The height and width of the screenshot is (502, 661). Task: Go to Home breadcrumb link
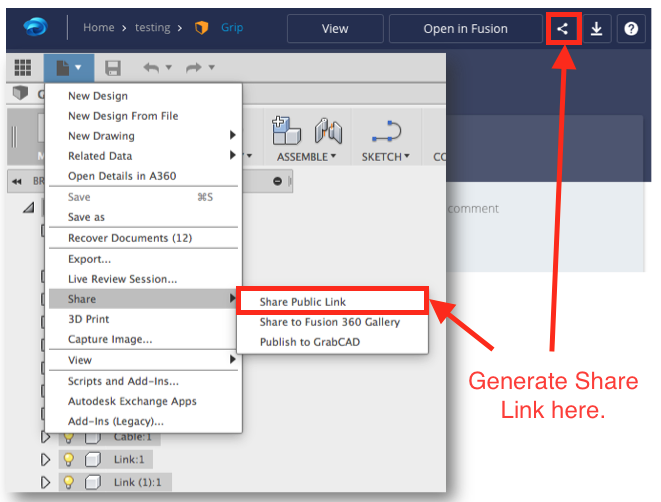[x=99, y=27]
